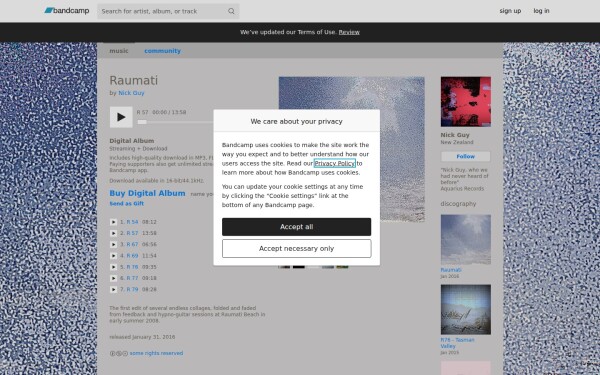The height and width of the screenshot is (375, 600).
Task: Play track 3 R 67
Action: (113, 245)
